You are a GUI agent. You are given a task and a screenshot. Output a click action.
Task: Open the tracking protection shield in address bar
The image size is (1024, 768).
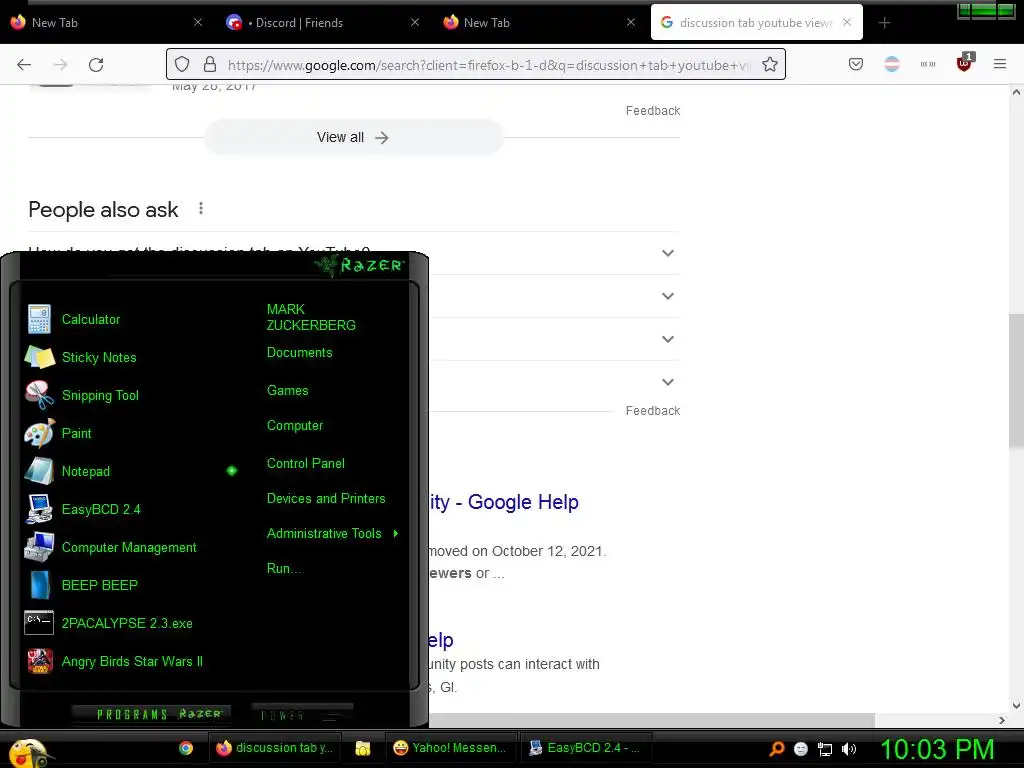tap(182, 64)
